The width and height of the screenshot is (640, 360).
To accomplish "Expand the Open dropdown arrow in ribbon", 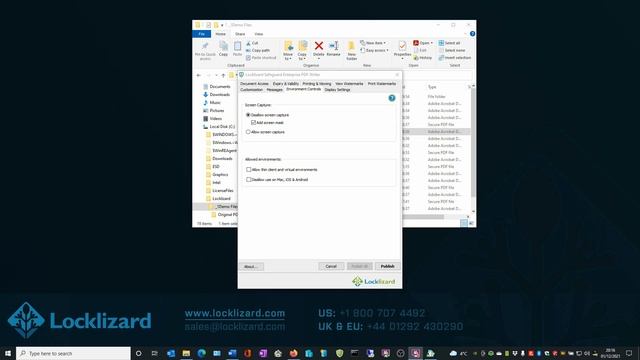I will (432, 43).
